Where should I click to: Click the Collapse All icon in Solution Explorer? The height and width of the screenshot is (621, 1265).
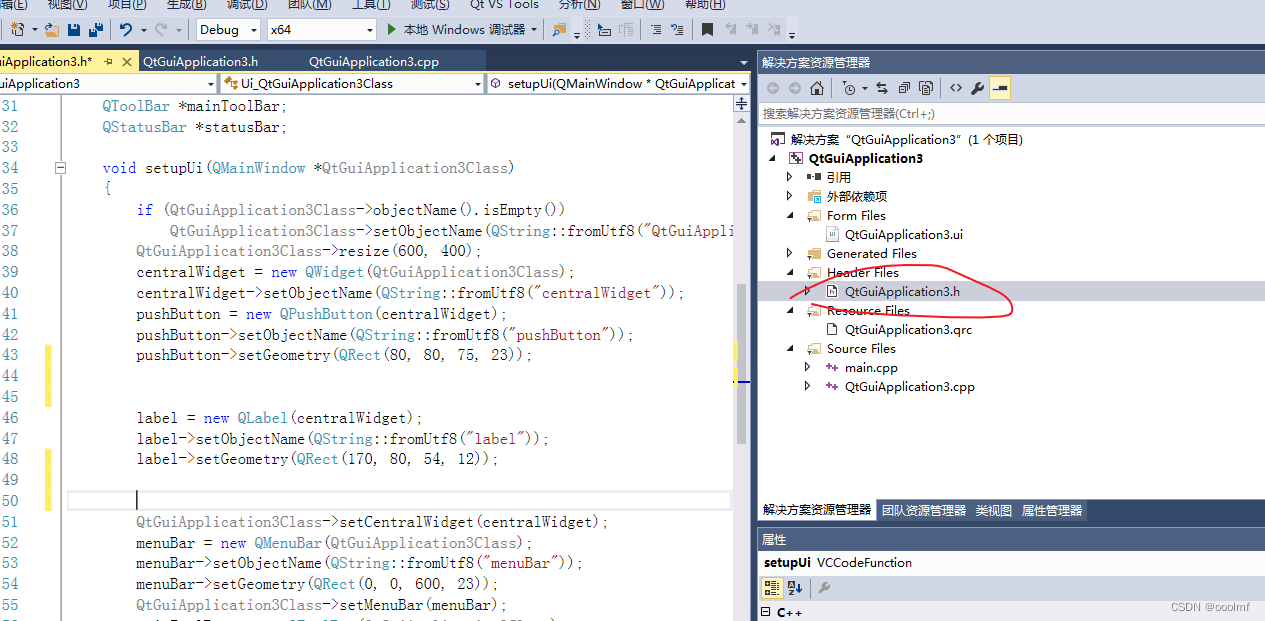(x=904, y=88)
